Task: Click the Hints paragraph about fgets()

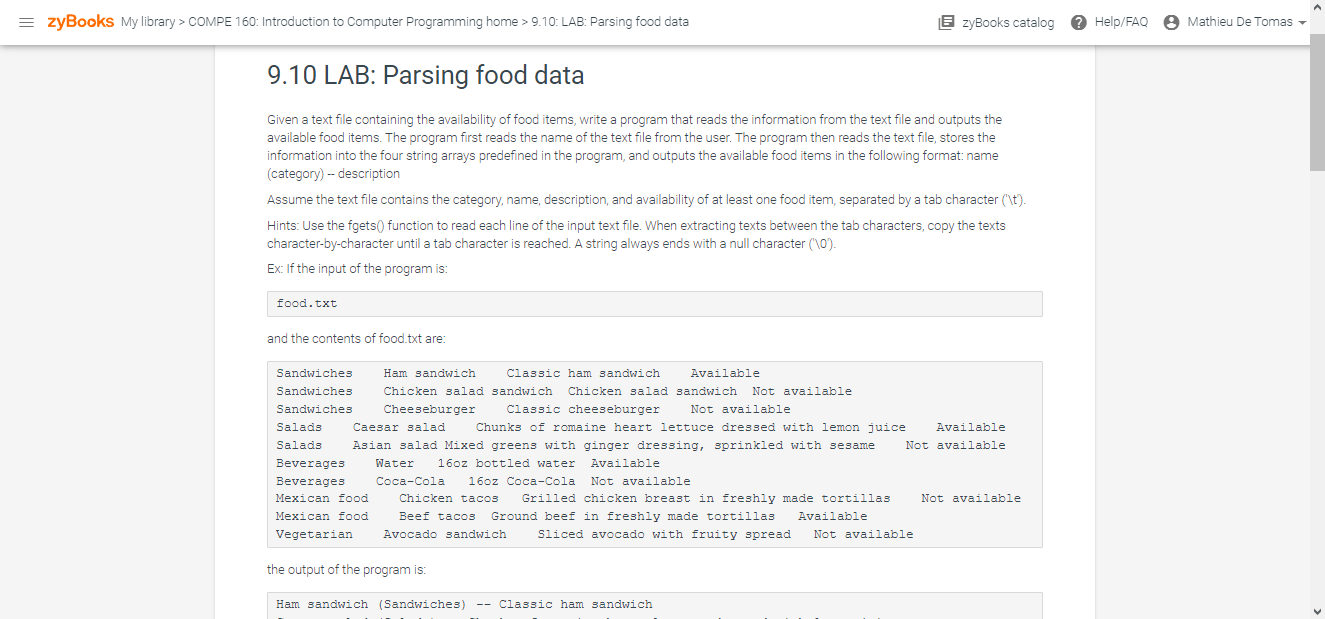Action: 636,234
